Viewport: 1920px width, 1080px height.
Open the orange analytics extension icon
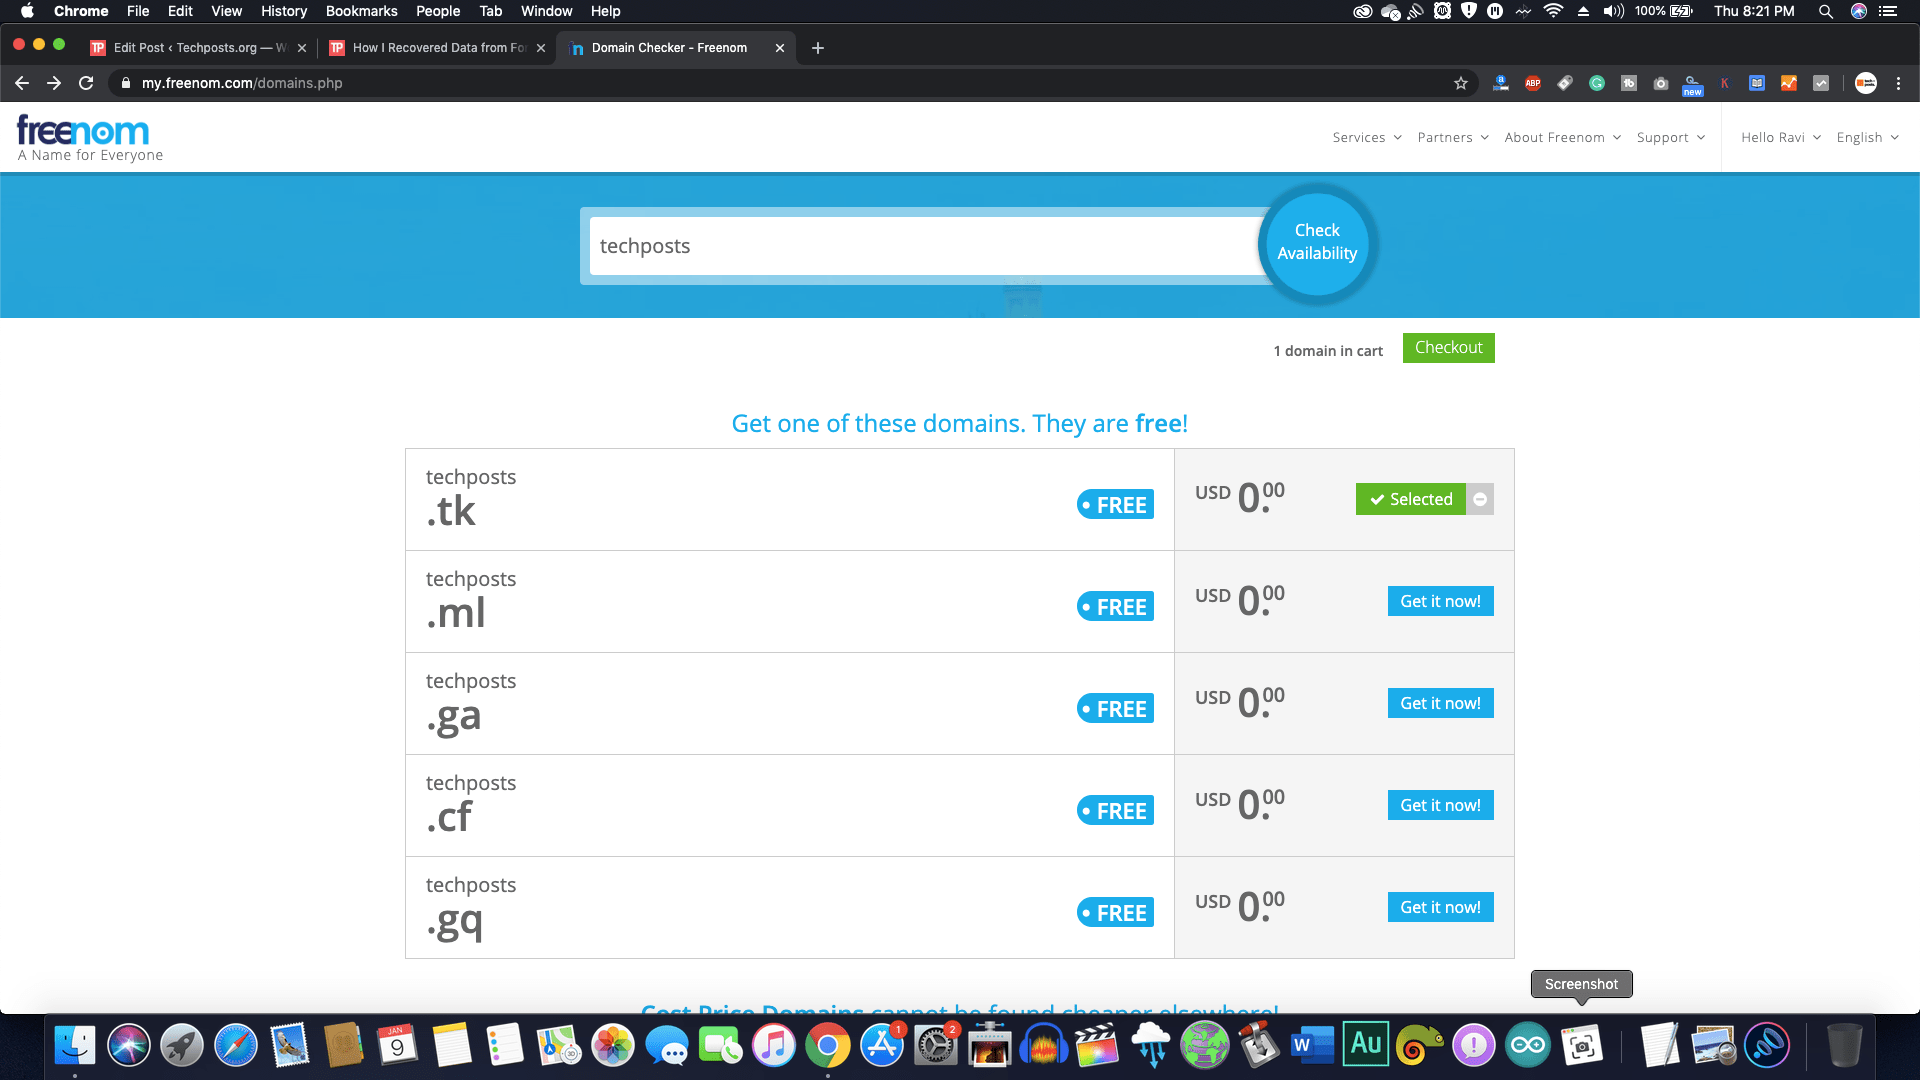1789,83
